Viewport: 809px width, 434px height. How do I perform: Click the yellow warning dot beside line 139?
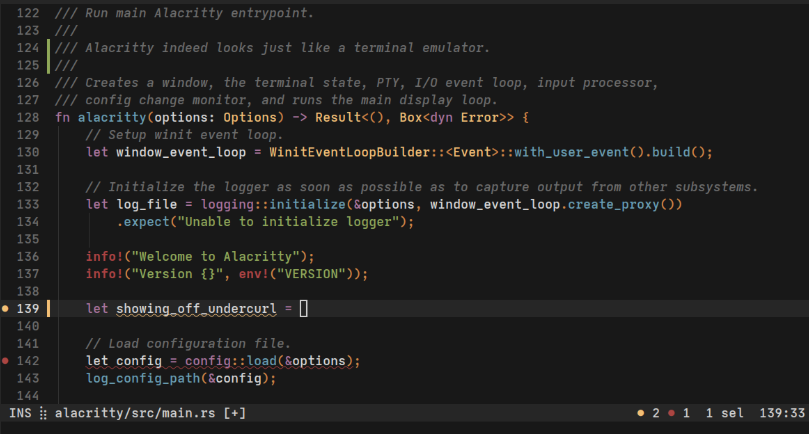5,309
